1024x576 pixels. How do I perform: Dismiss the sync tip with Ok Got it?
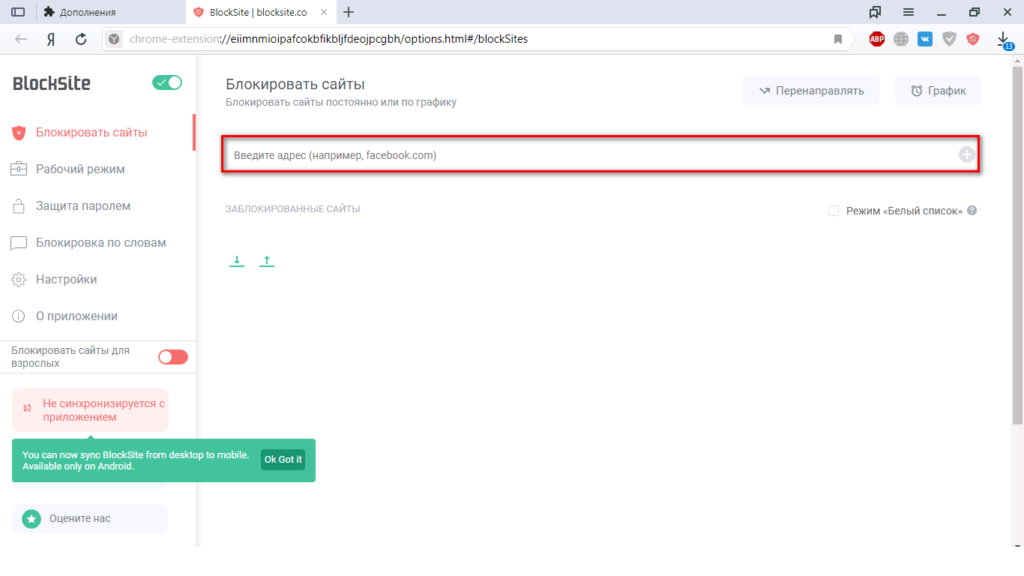click(283, 460)
